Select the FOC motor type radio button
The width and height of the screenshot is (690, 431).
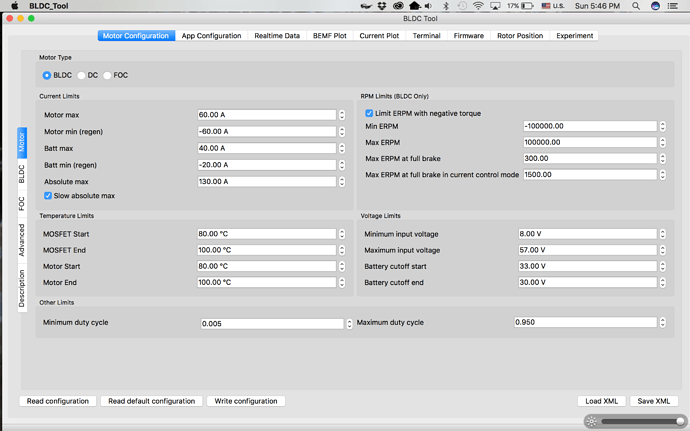[x=108, y=75]
